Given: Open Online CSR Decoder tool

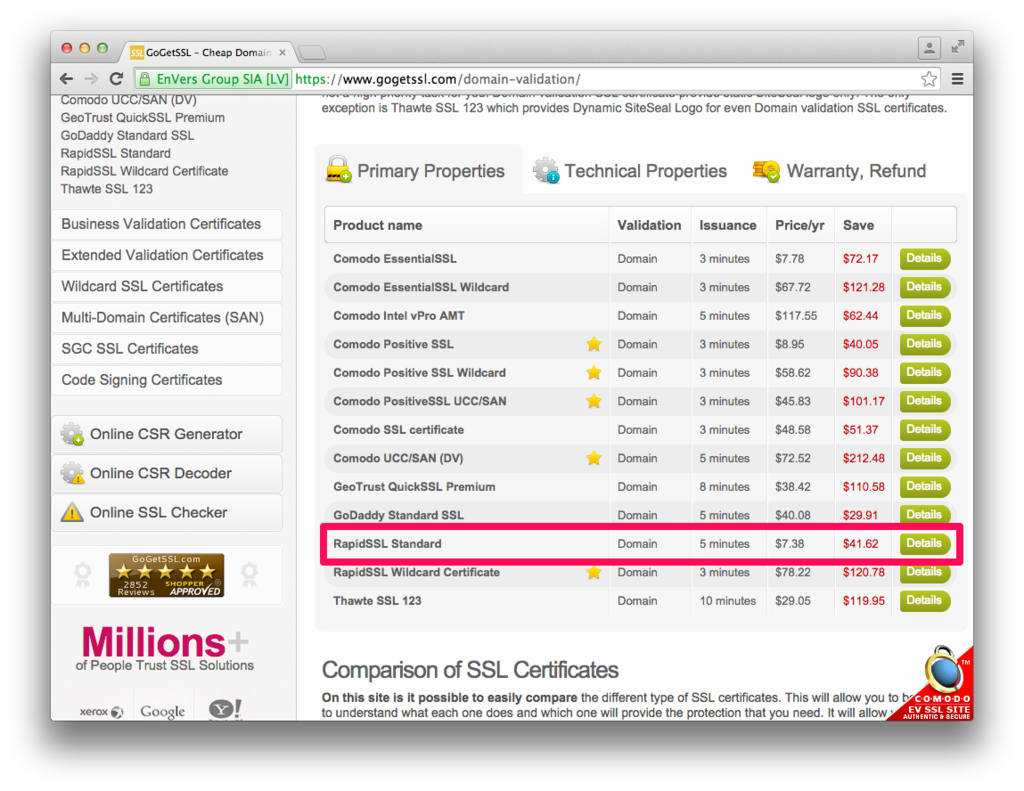Looking at the screenshot, I should 167,473.
